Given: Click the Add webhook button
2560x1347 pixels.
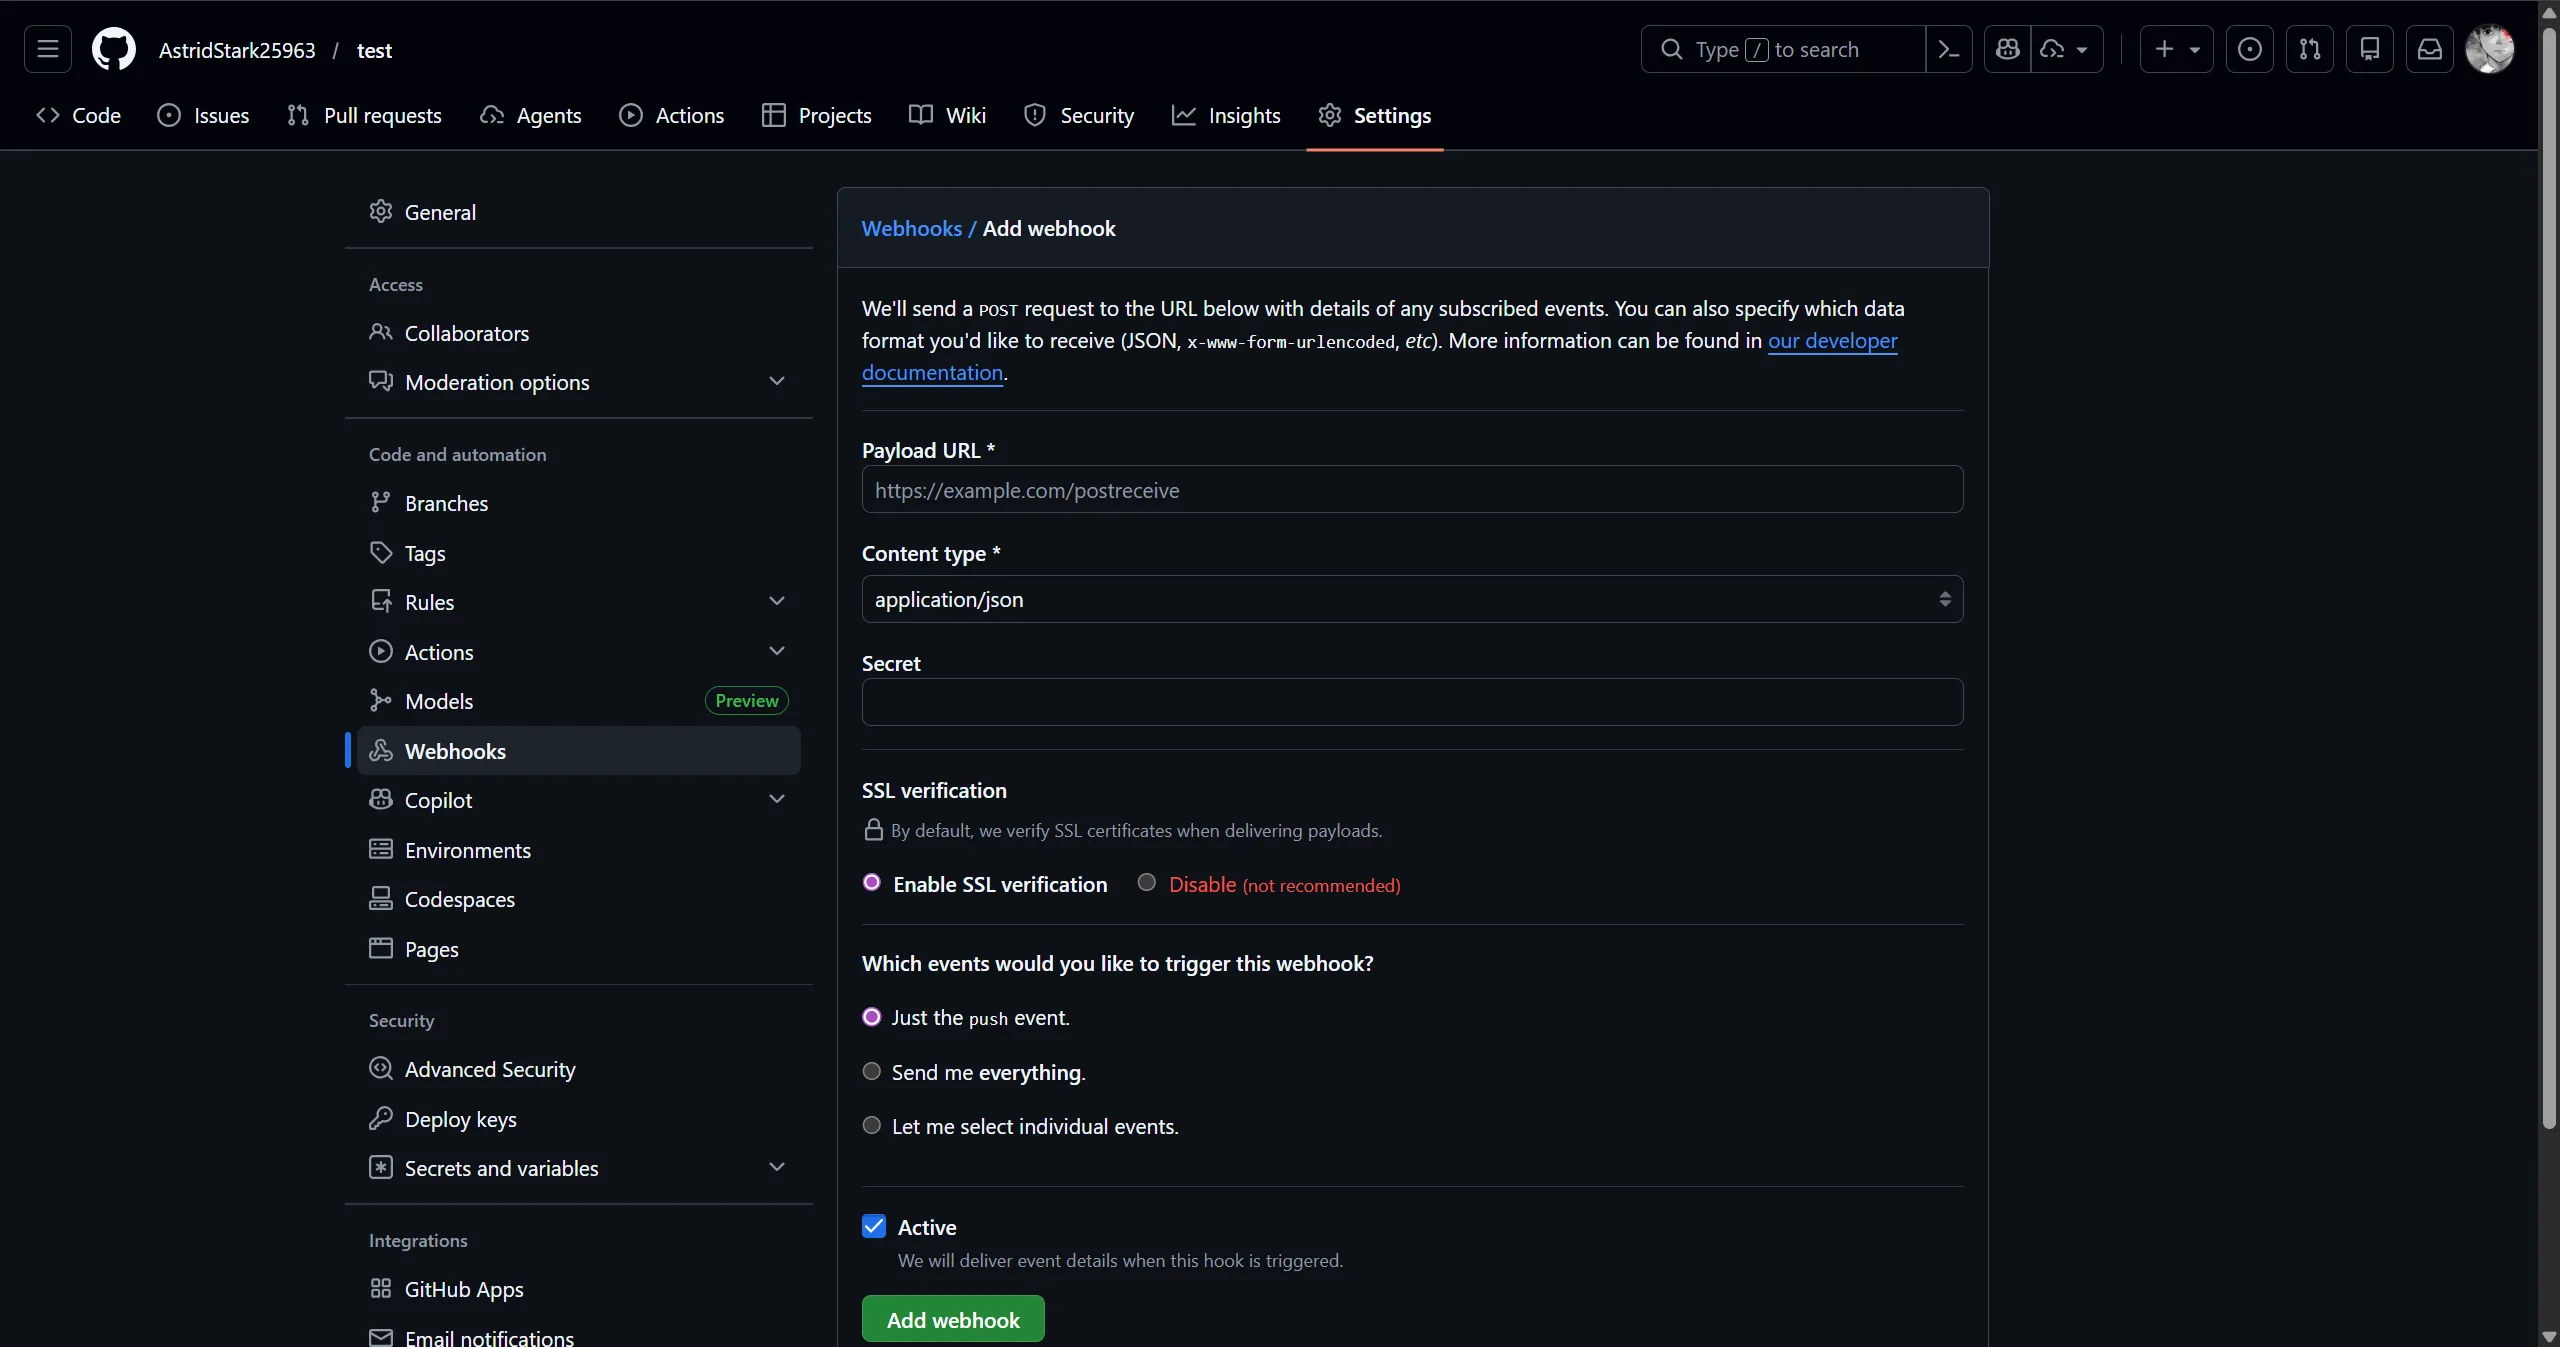Looking at the screenshot, I should pos(952,1318).
